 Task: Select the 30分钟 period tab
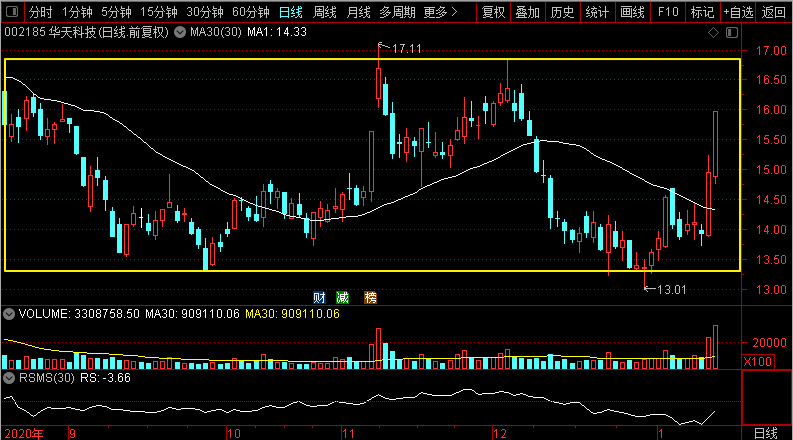[x=204, y=12]
